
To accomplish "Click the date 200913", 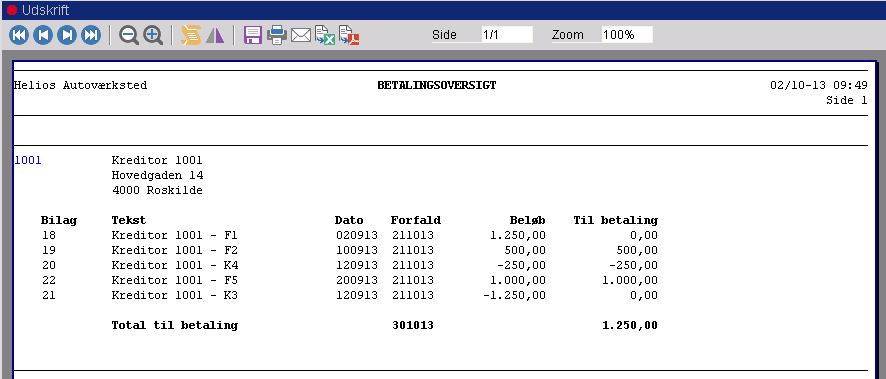I will [357, 280].
